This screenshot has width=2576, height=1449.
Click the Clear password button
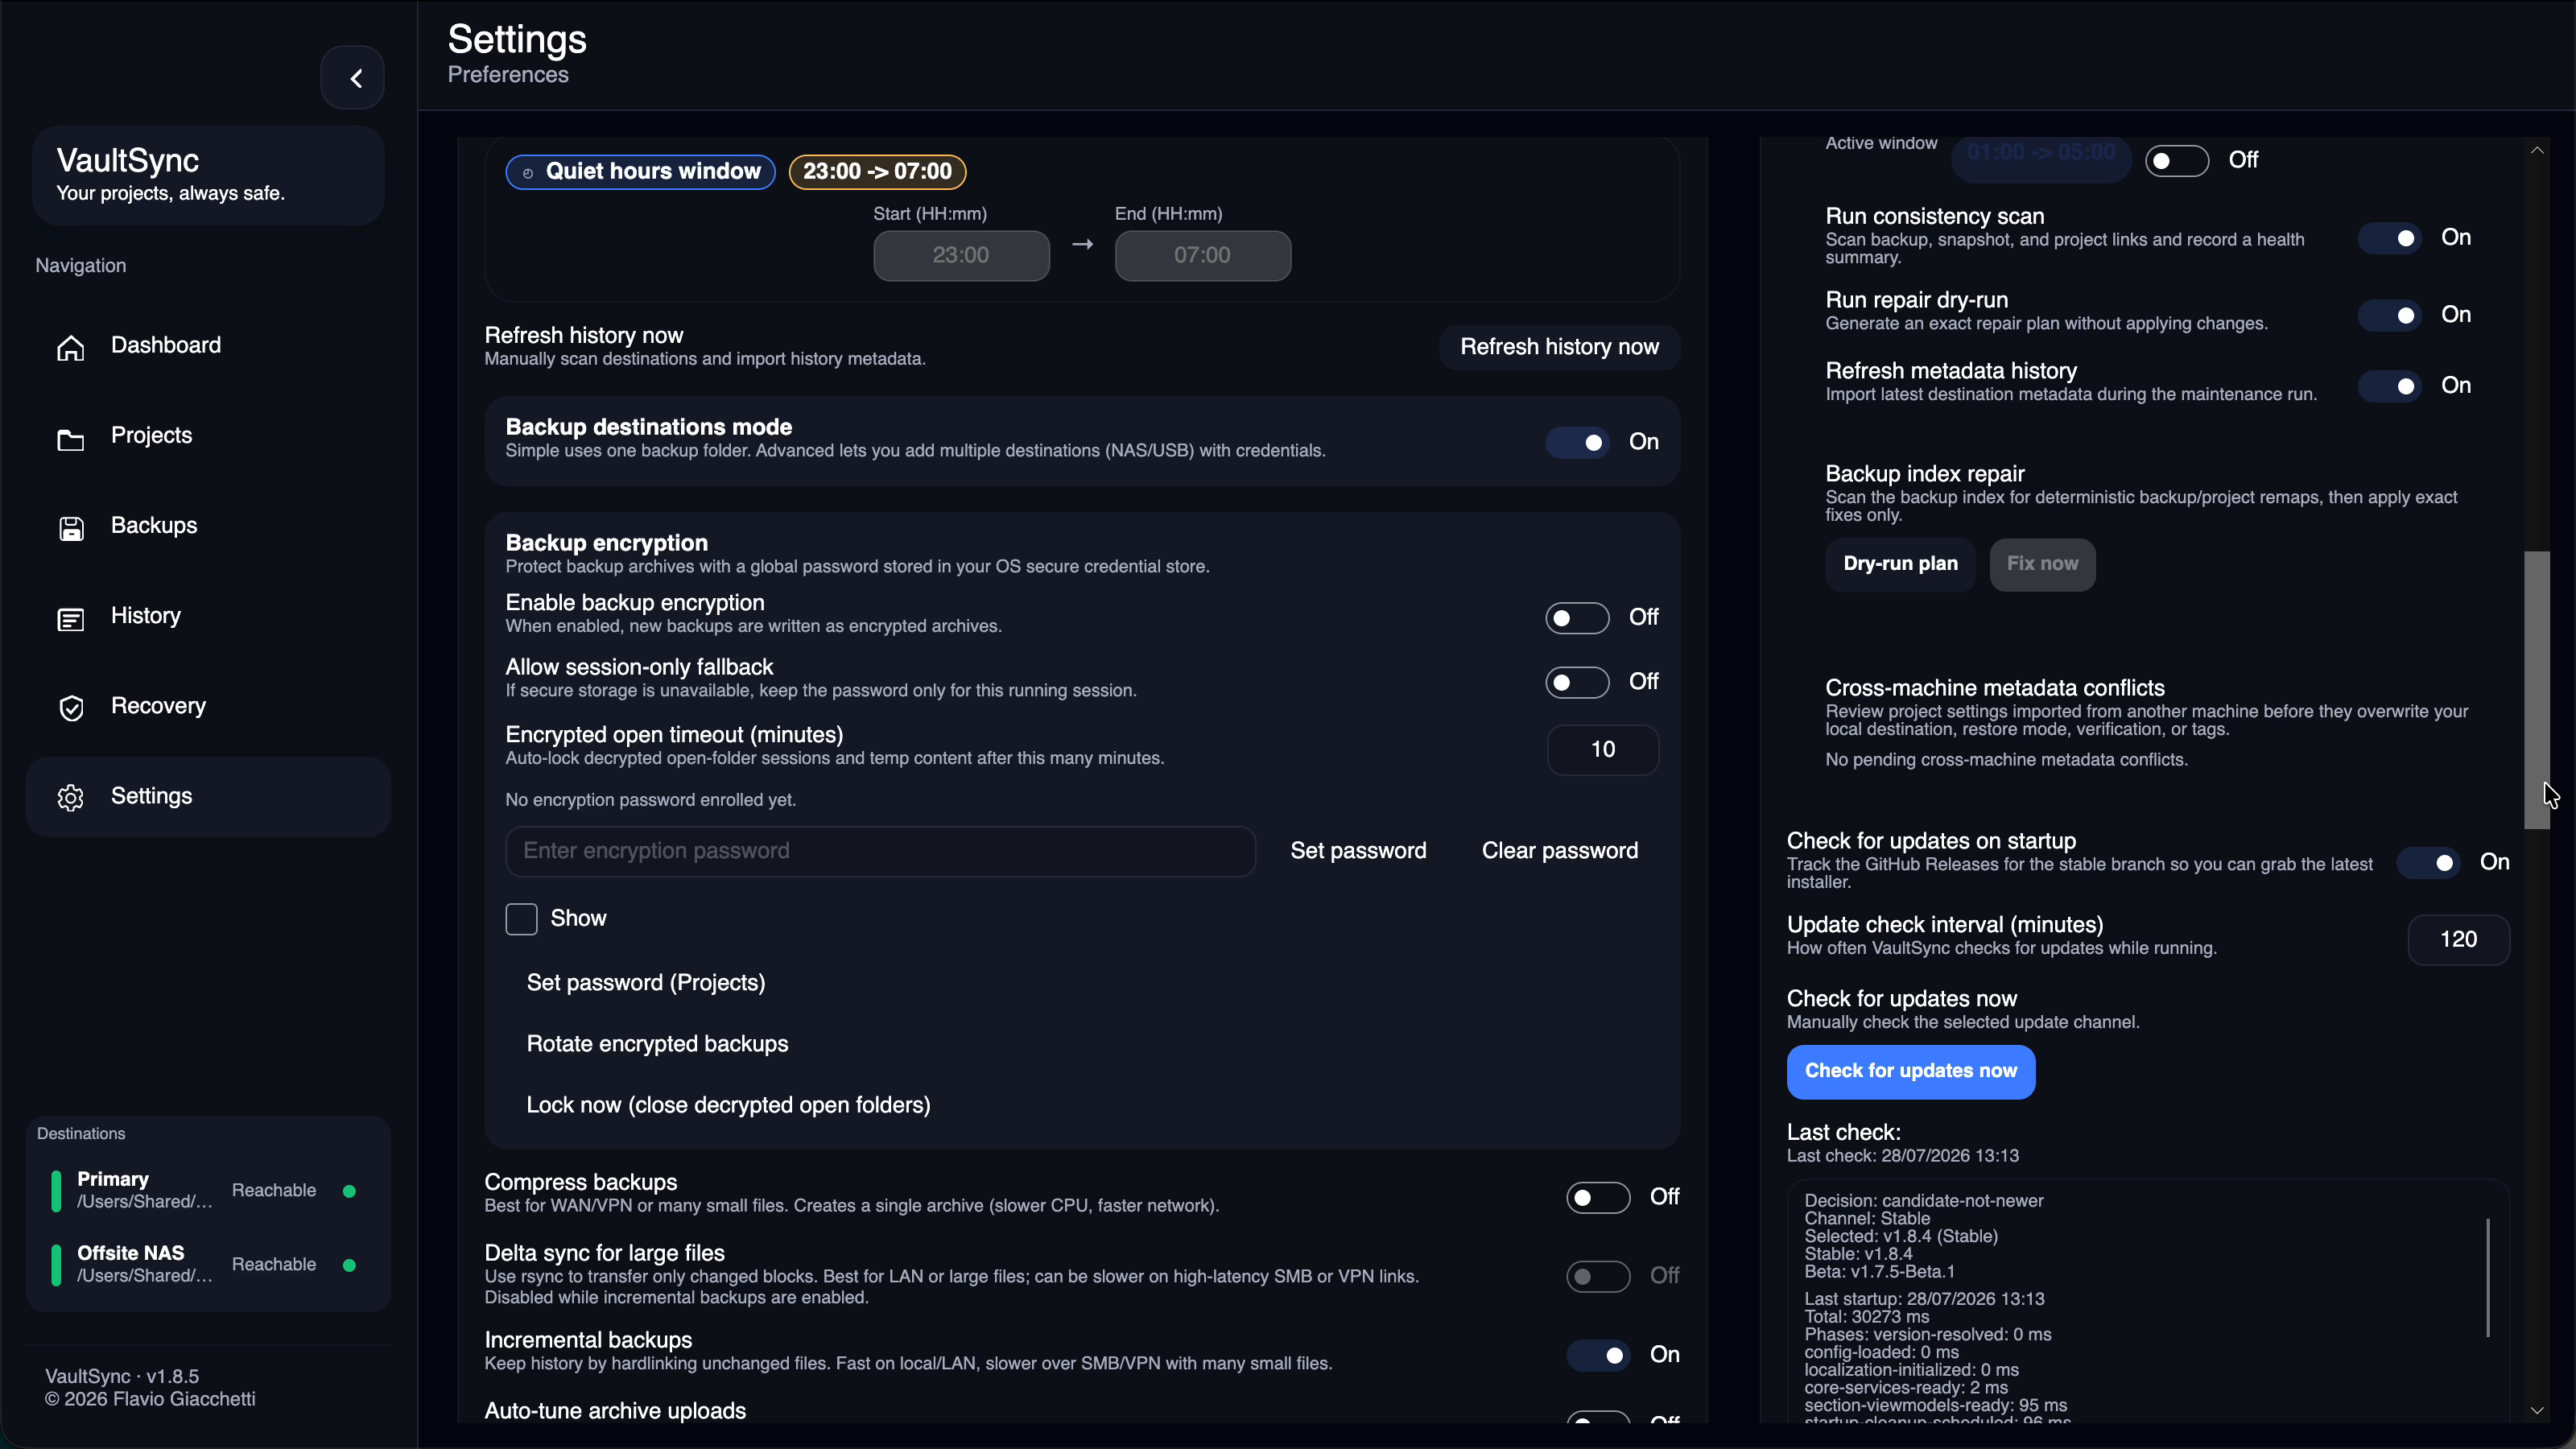click(1559, 851)
